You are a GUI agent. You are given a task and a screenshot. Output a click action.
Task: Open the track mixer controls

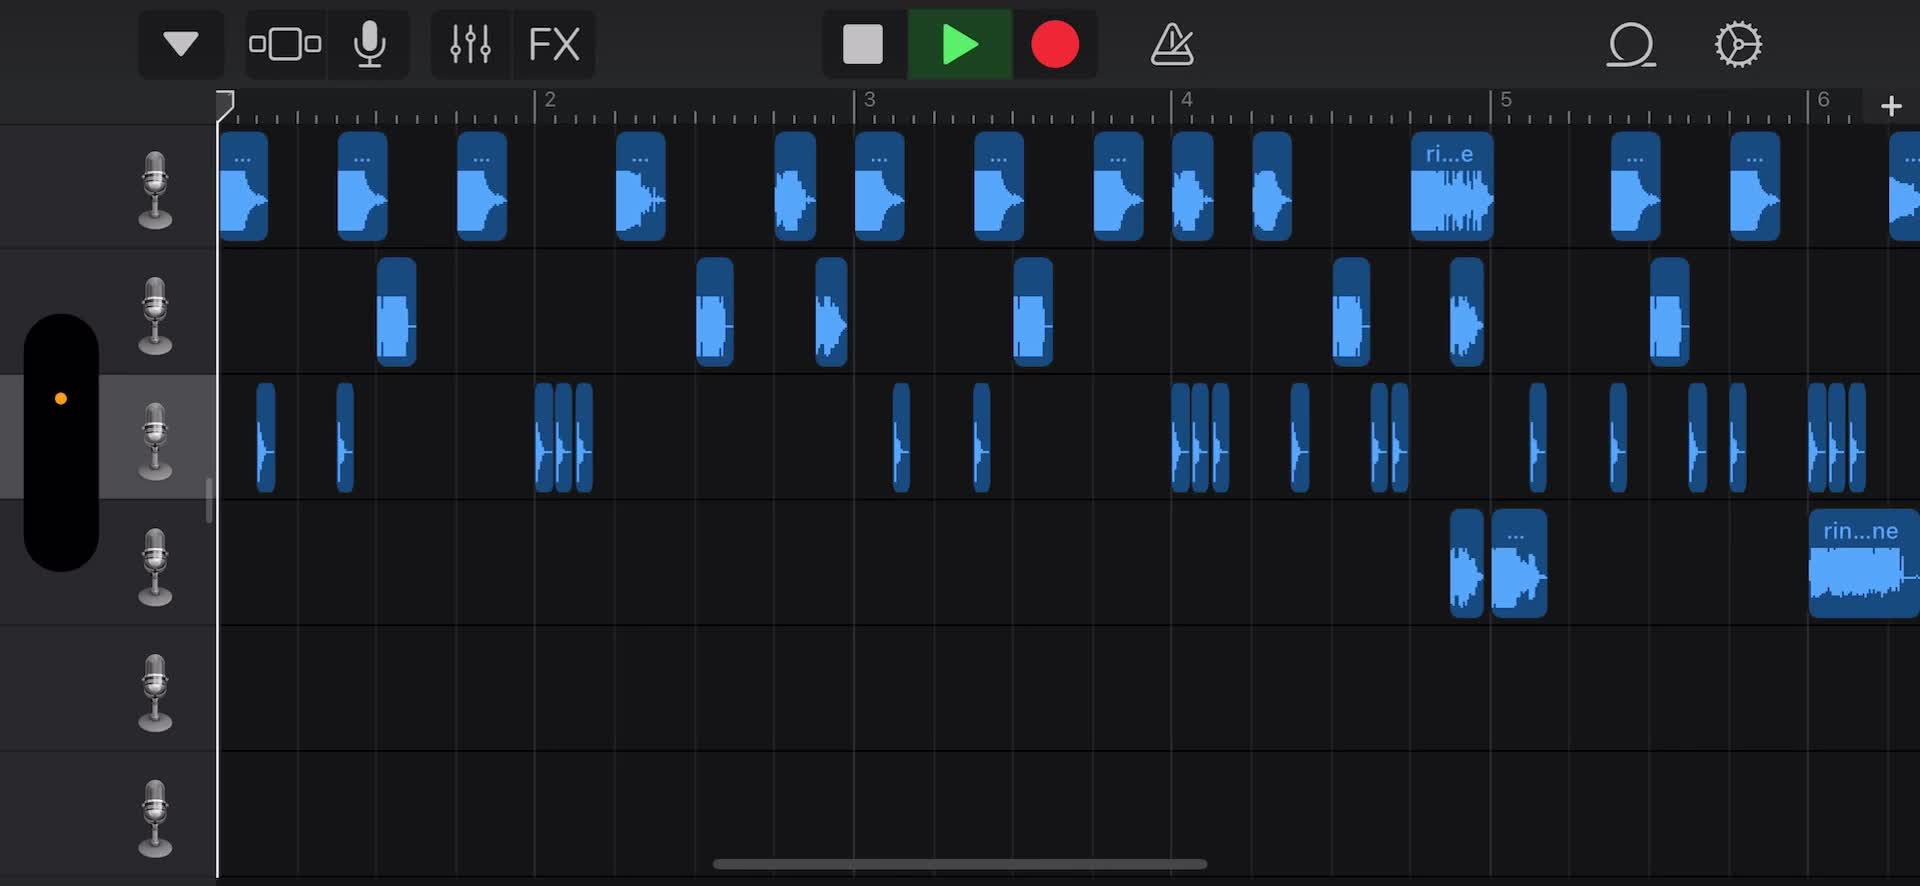[x=470, y=44]
